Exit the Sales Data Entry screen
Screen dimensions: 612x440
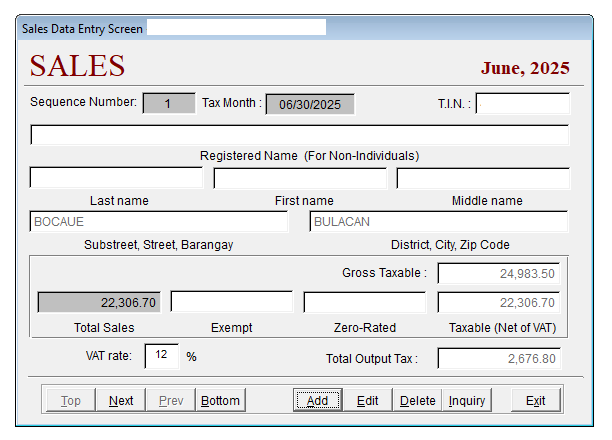click(x=536, y=400)
